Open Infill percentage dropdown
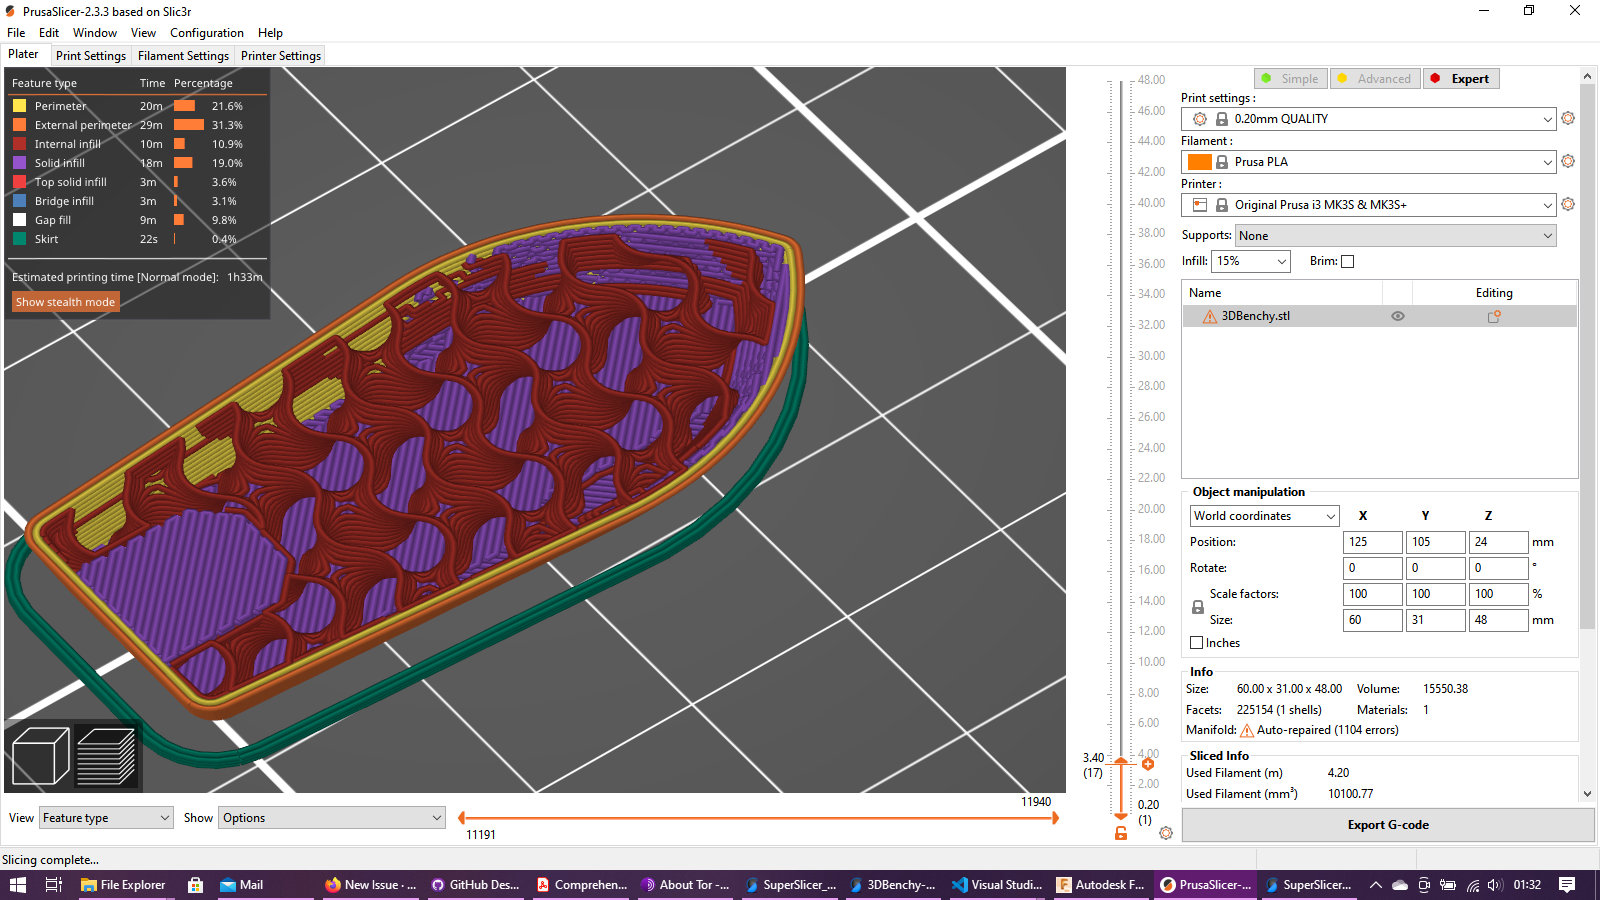 1251,261
